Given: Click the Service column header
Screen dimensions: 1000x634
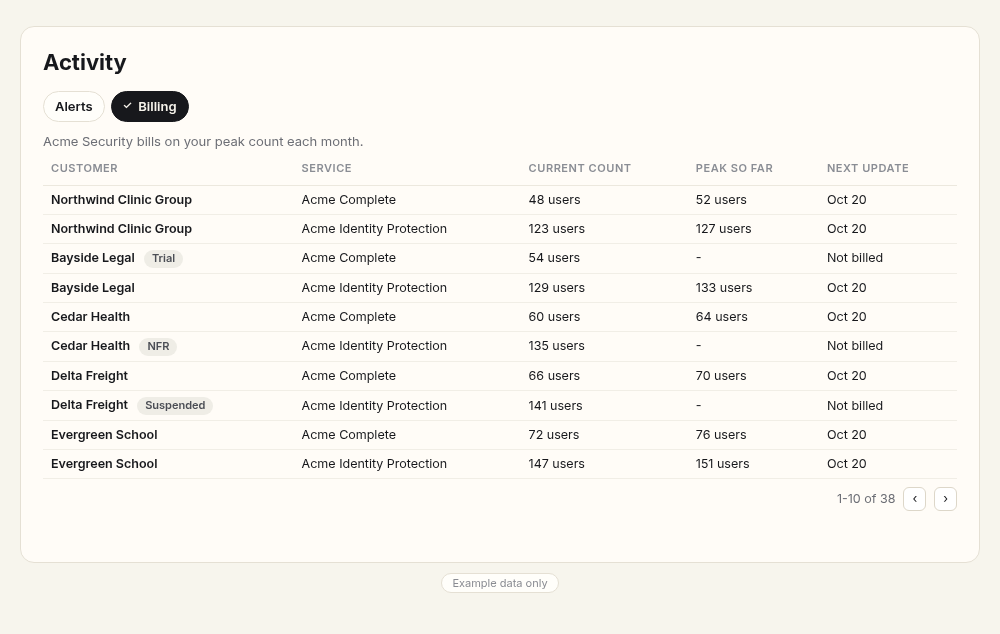Looking at the screenshot, I should pyautogui.click(x=327, y=168).
